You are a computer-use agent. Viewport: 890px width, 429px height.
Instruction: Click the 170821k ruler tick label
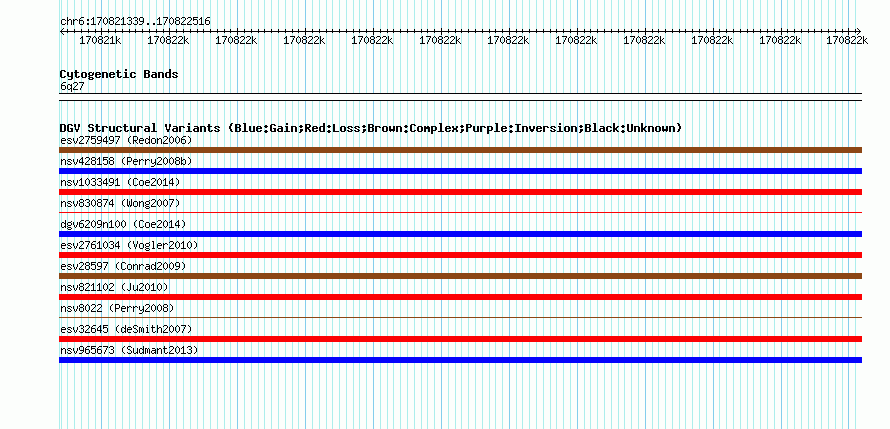pyautogui.click(x=99, y=40)
